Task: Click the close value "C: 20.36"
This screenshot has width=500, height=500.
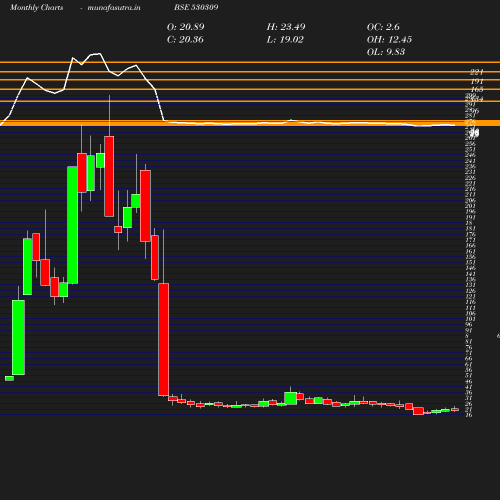Action: pyautogui.click(x=185, y=39)
